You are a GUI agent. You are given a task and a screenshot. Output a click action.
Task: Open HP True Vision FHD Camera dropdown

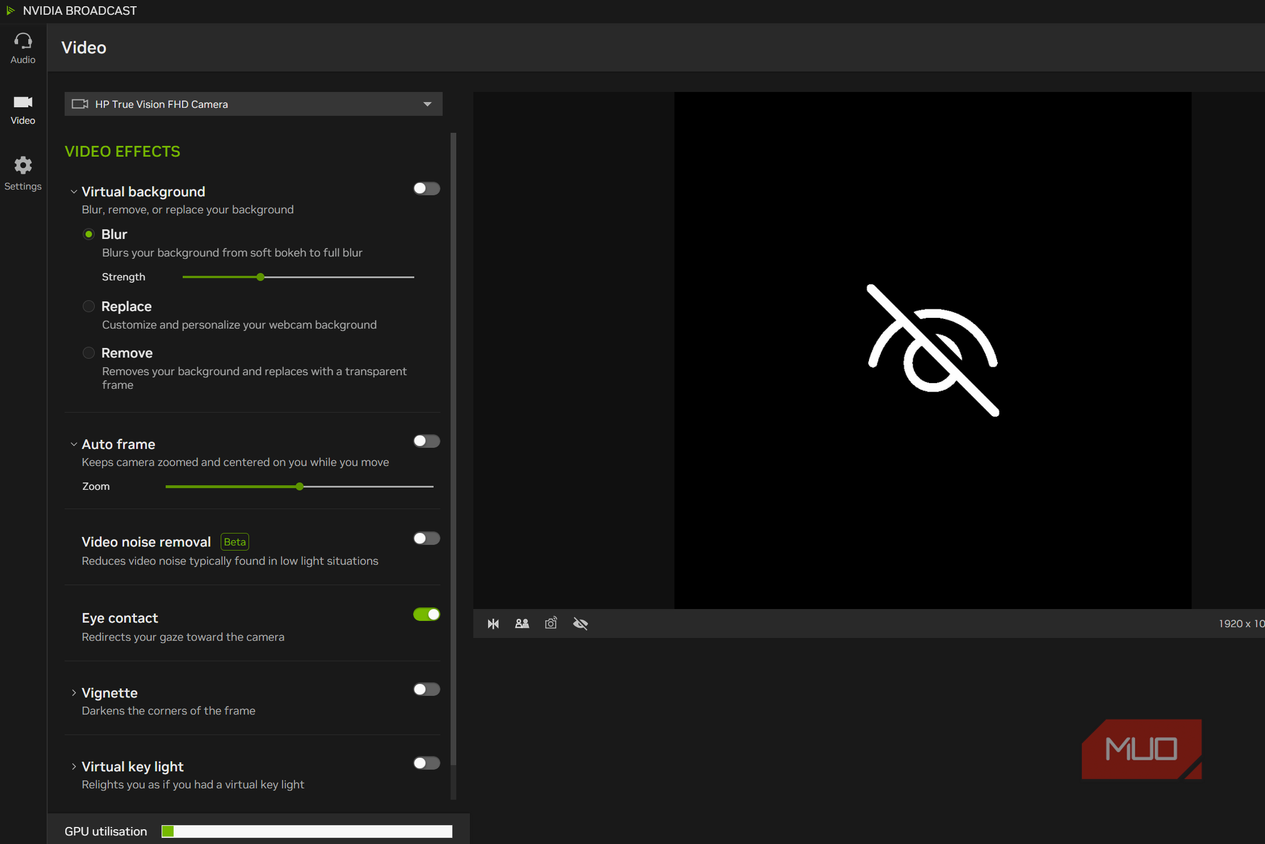coord(253,104)
